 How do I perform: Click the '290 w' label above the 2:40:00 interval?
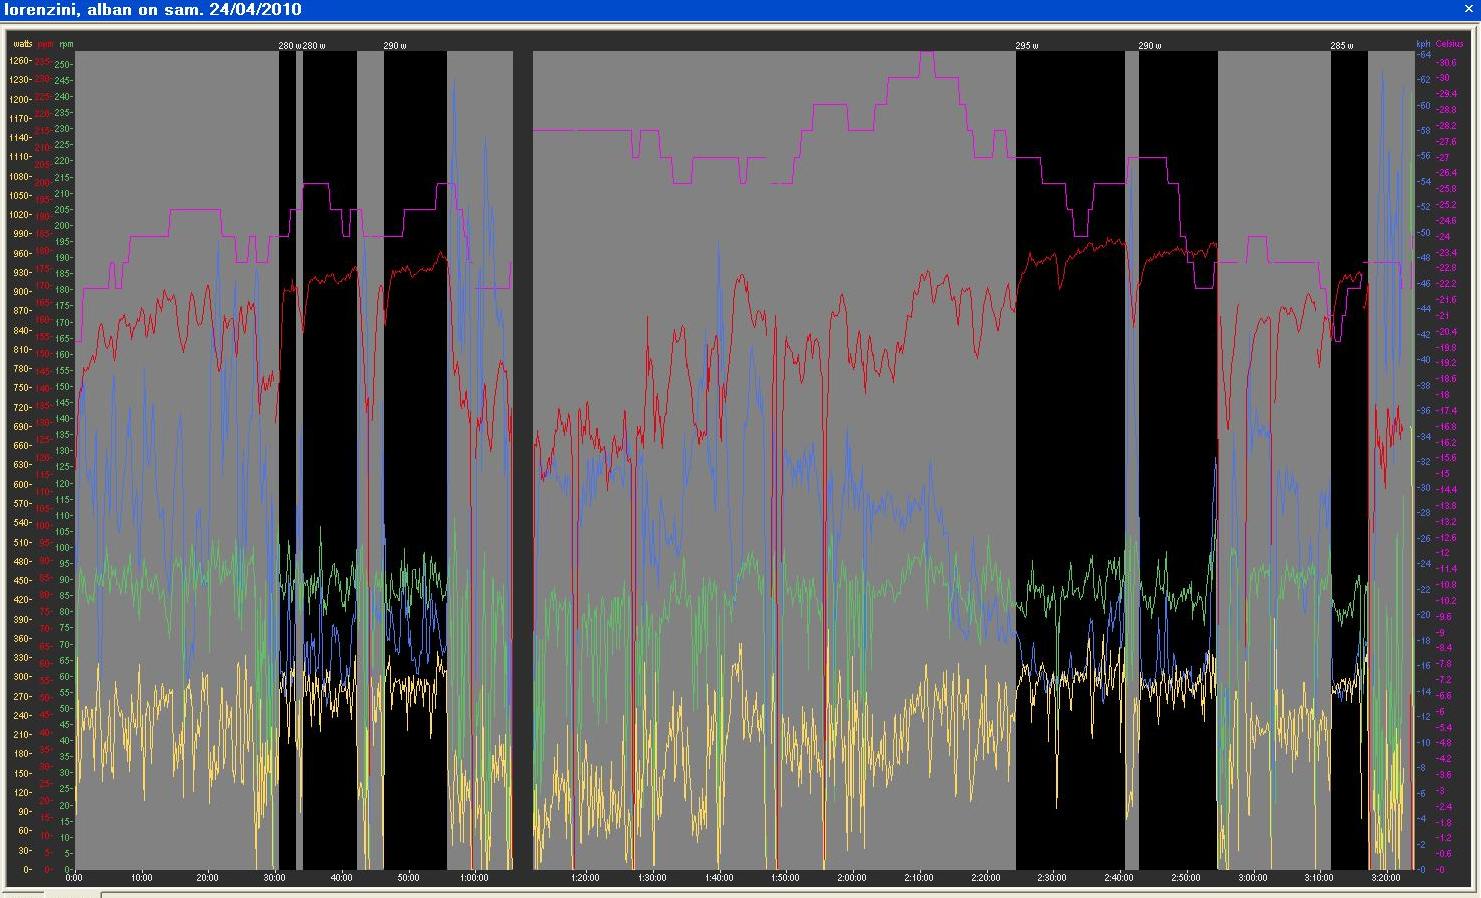[1150, 46]
